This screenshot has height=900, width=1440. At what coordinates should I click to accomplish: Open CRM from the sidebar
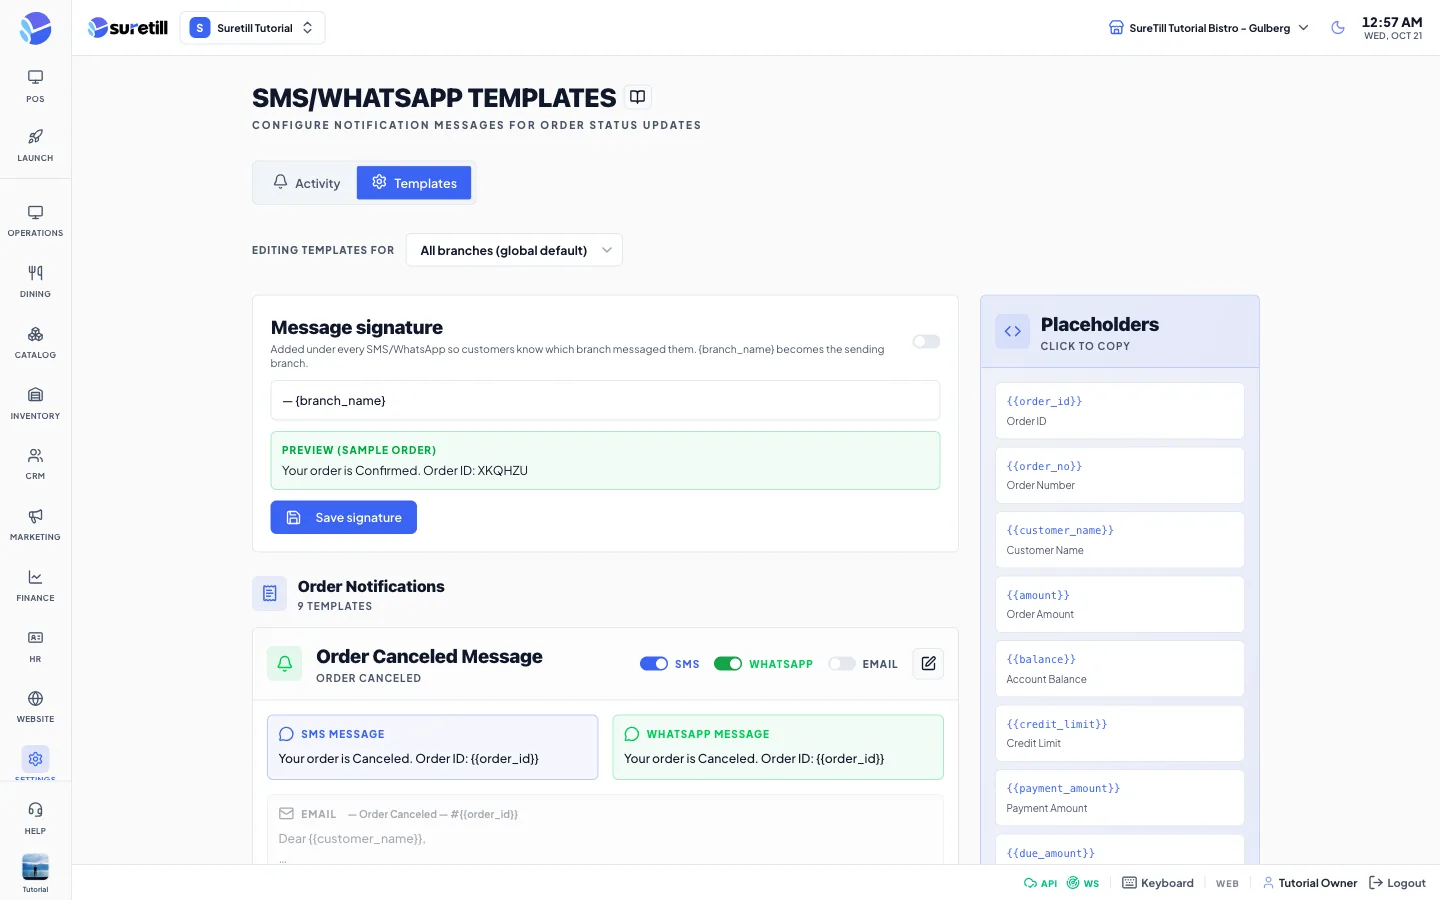coord(35,464)
